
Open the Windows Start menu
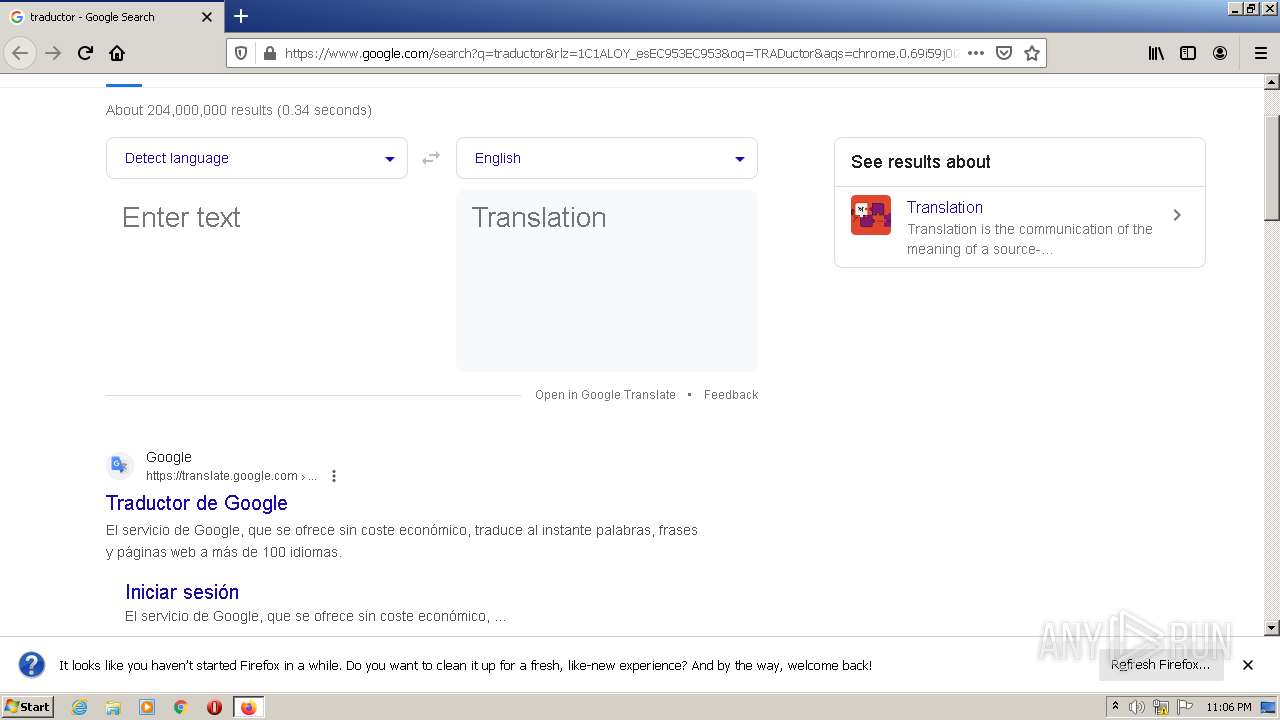coord(28,707)
